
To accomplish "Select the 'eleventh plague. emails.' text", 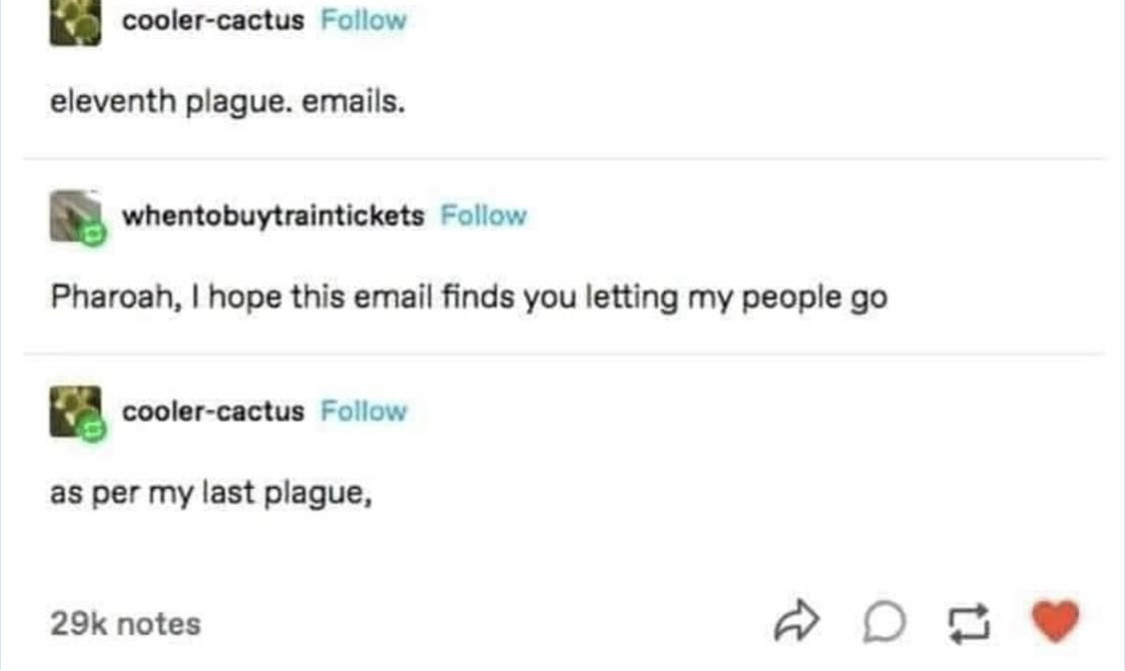I will [x=227, y=102].
